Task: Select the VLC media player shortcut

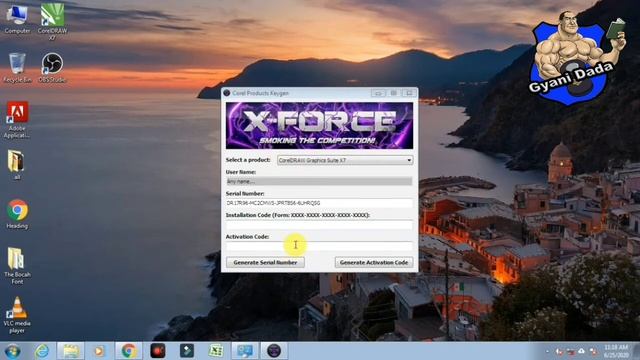Action: click(x=17, y=315)
